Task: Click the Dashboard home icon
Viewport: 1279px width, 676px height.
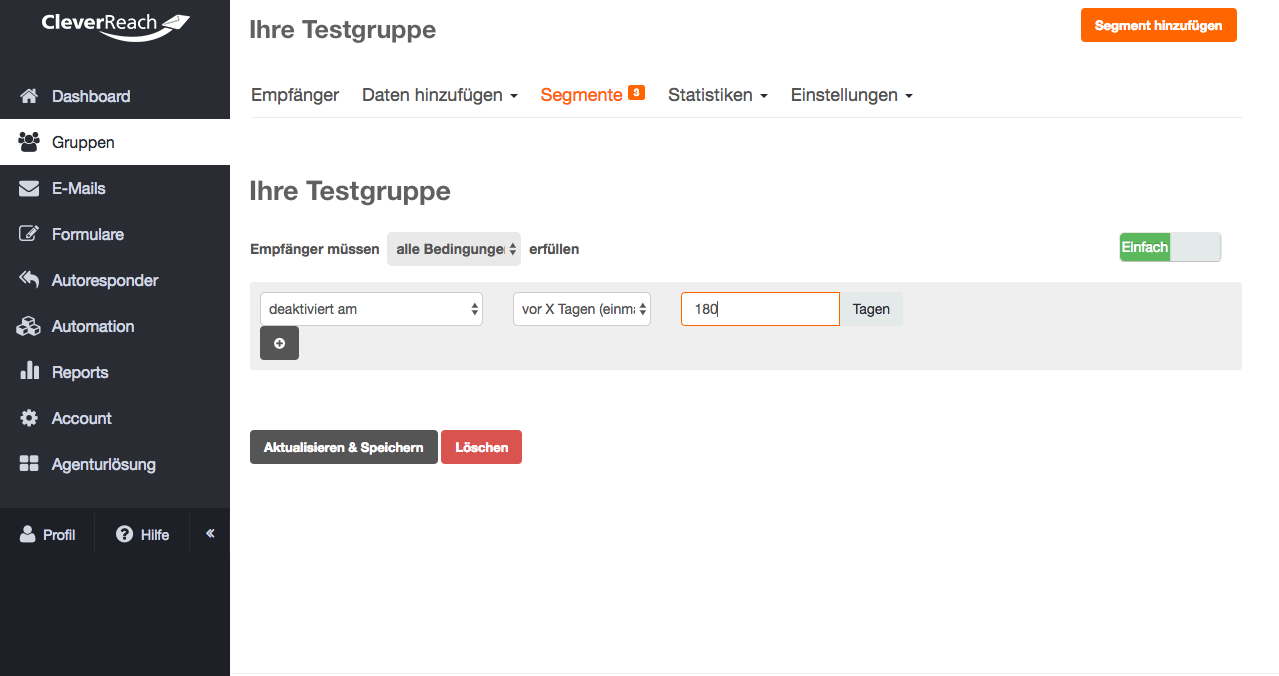Action: pyautogui.click(x=29, y=96)
